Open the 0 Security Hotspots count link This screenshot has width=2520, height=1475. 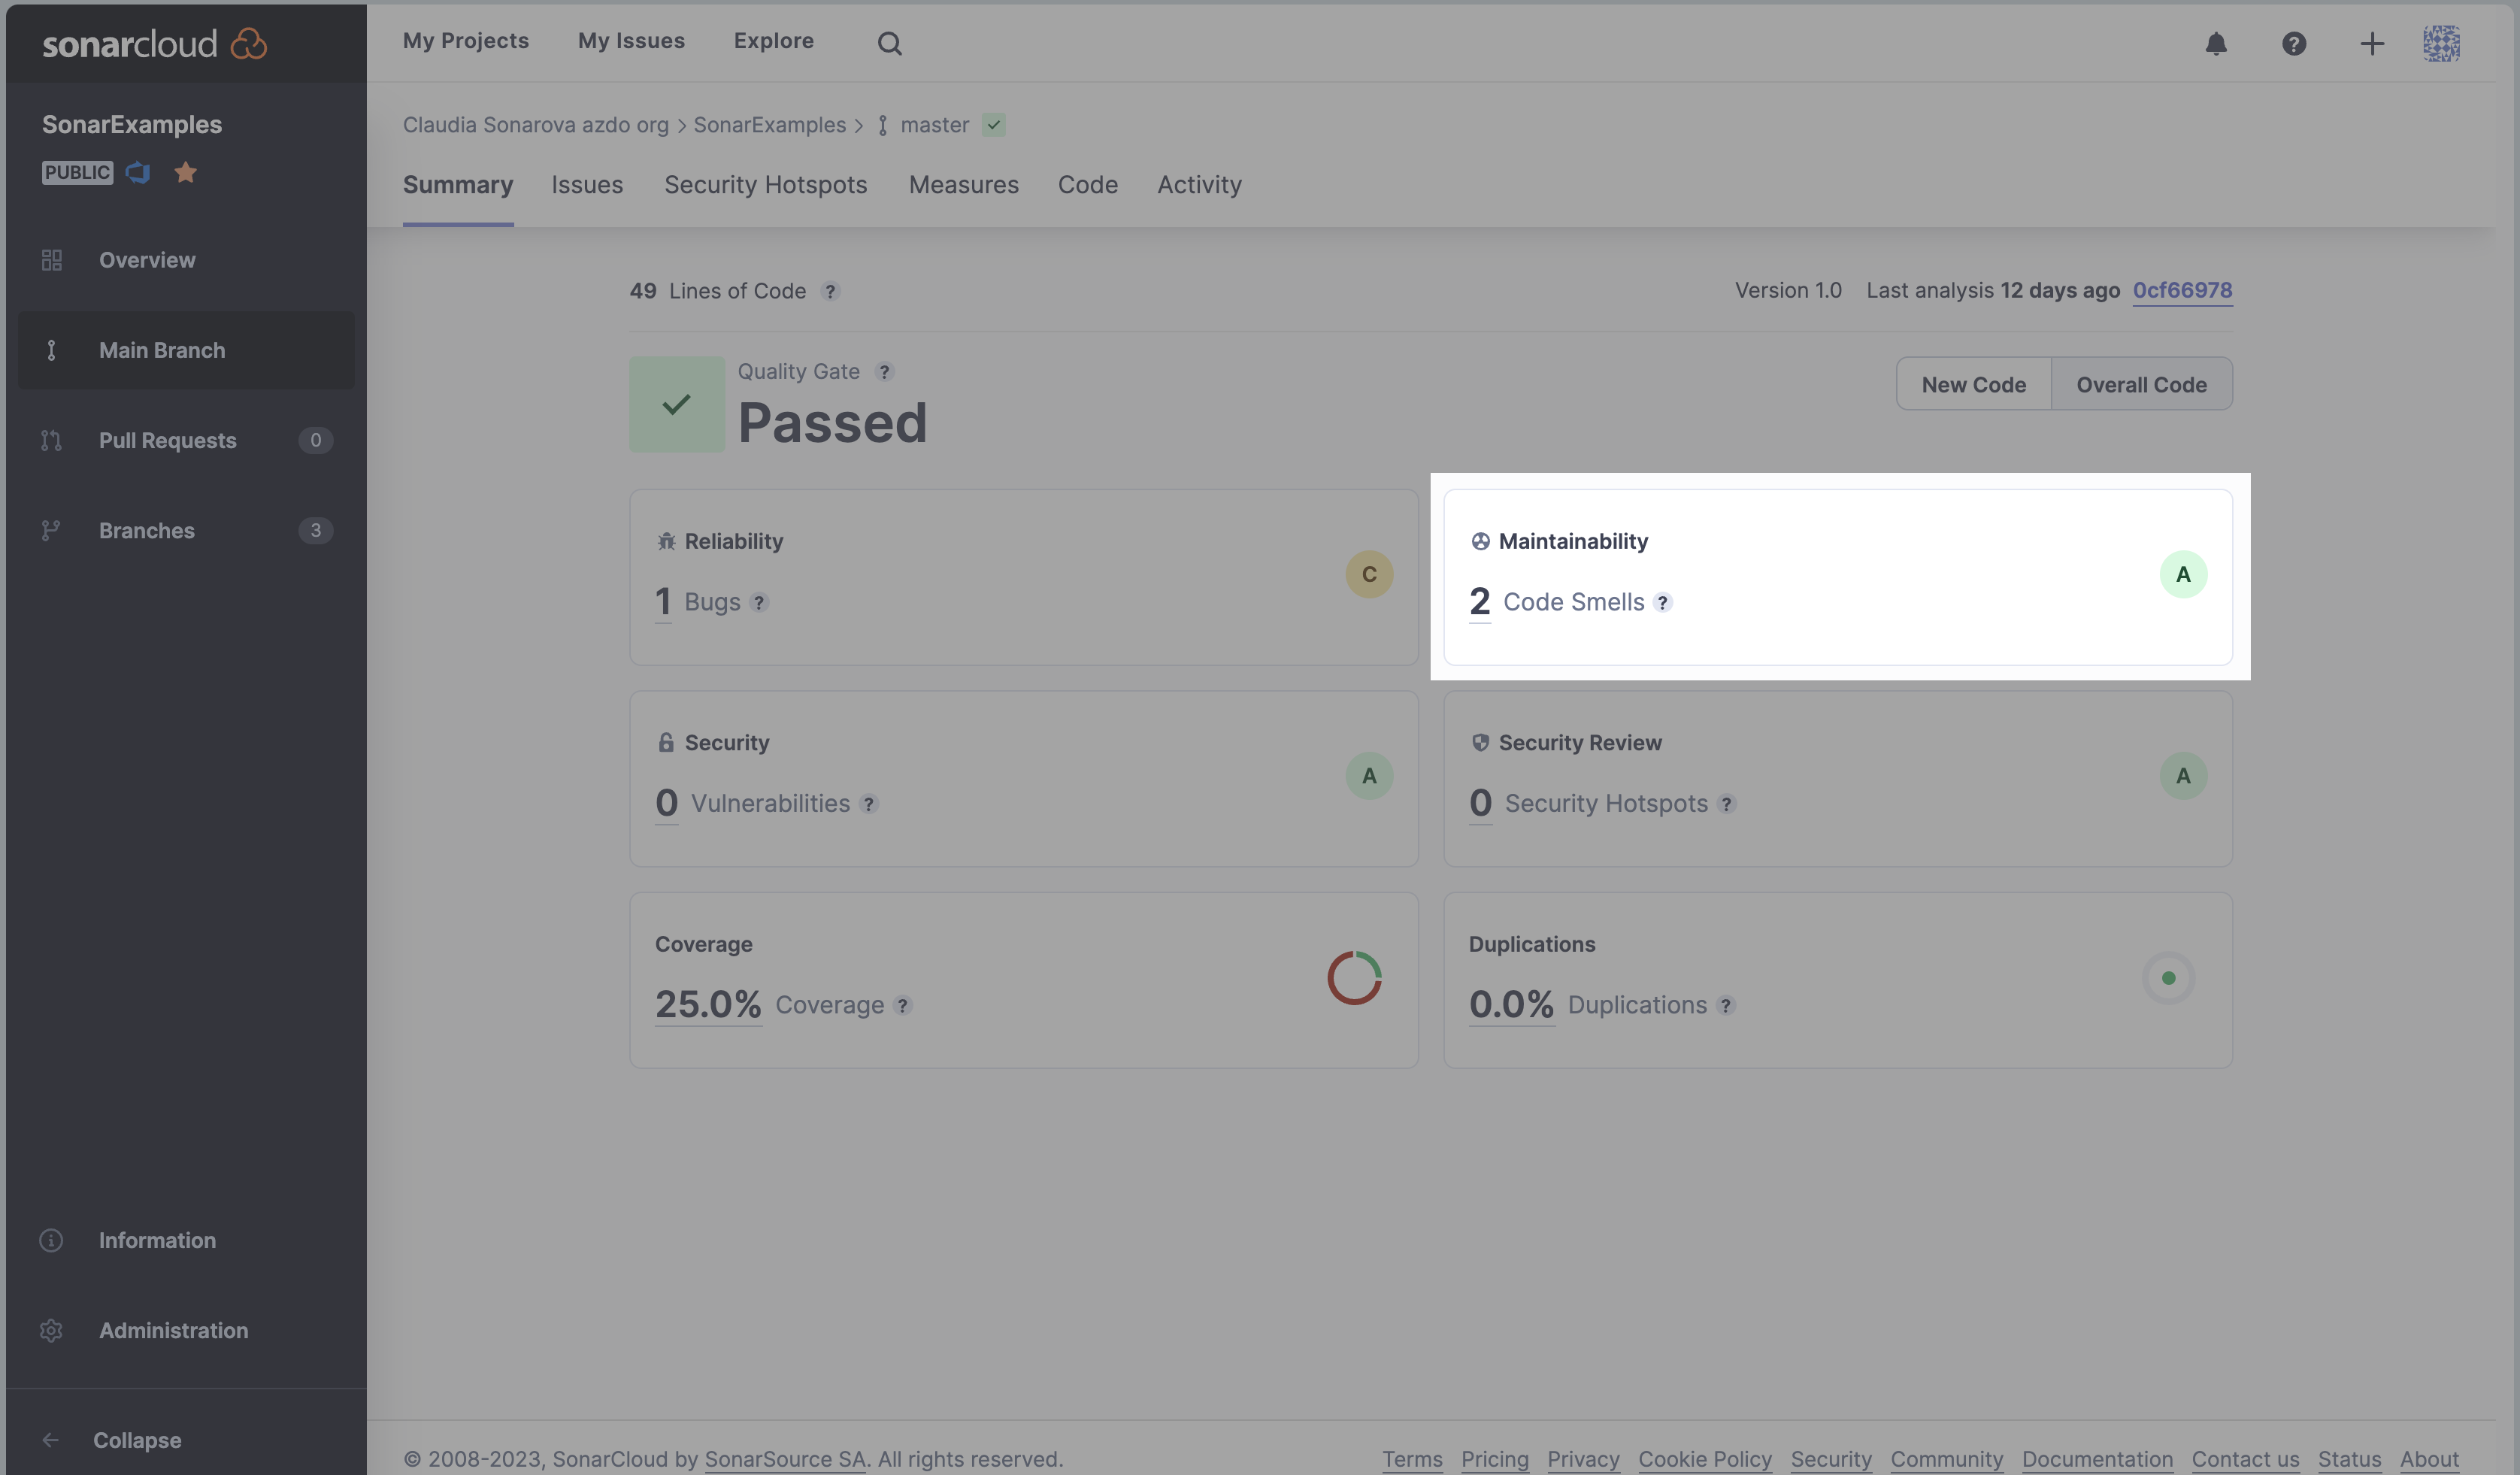1481,804
